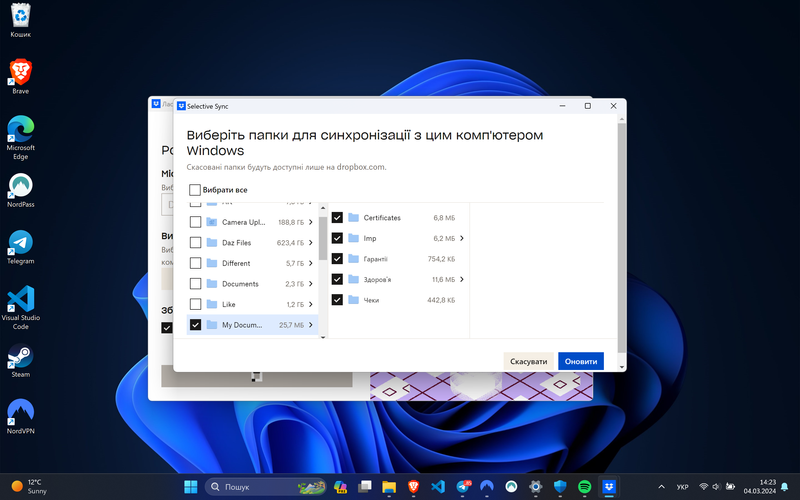Viewport: 800px width, 500px height.
Task: Check the Вибрати все checkbox
Action: click(x=195, y=190)
